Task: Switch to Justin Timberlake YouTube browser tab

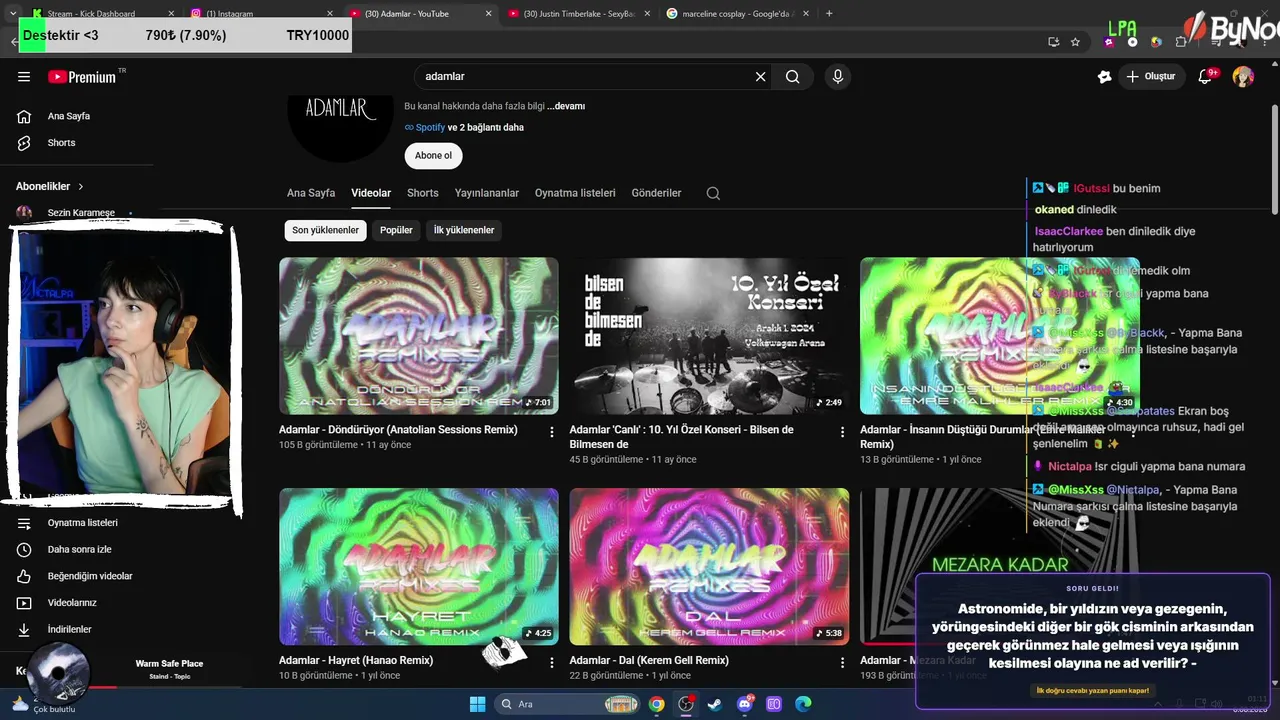Action: pos(578,13)
